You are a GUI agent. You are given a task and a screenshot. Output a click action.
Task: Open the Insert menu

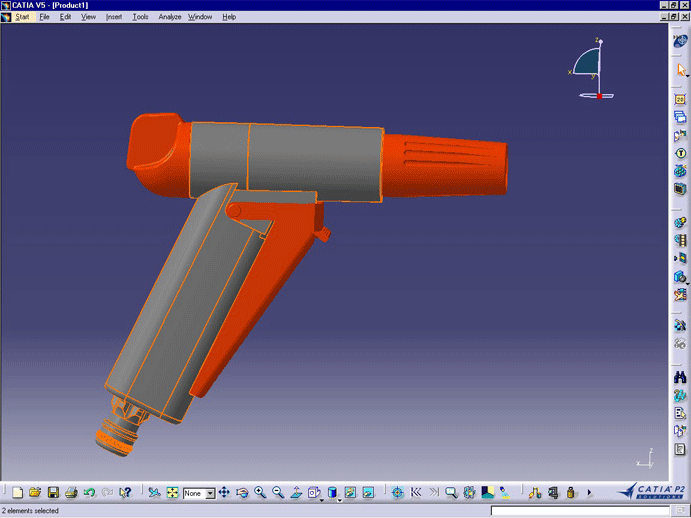[114, 17]
